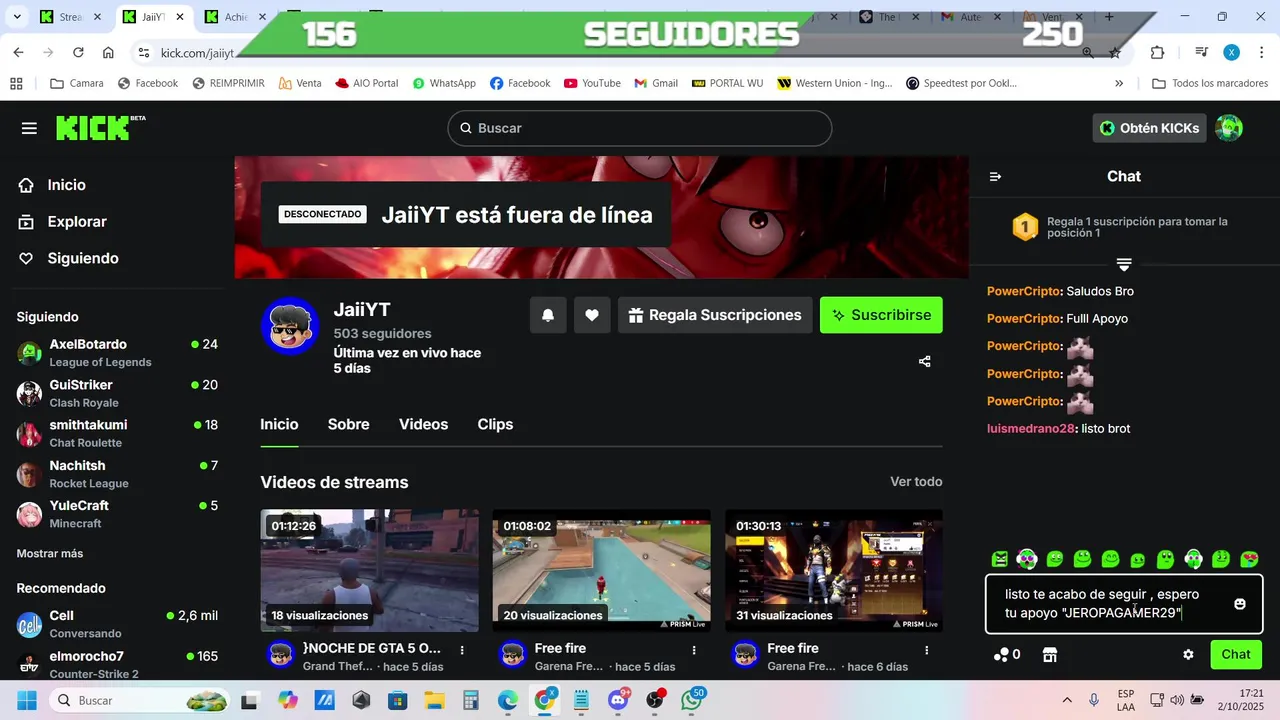Open a new browser tab
Screen dimensions: 1280x720
pos(1109,17)
